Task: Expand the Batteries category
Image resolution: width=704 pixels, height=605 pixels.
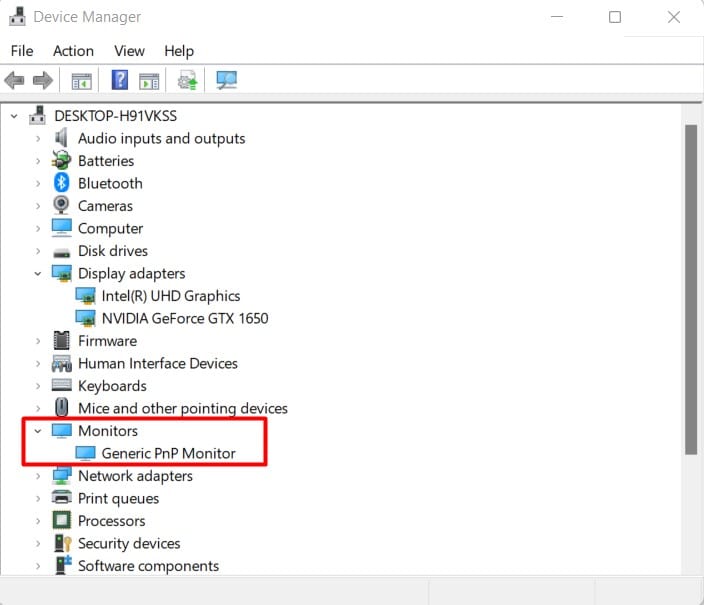Action: 38,161
